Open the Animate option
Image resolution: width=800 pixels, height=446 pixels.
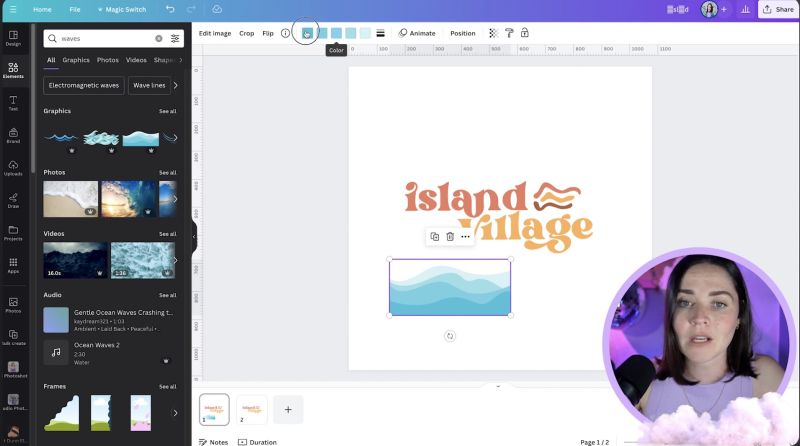417,33
